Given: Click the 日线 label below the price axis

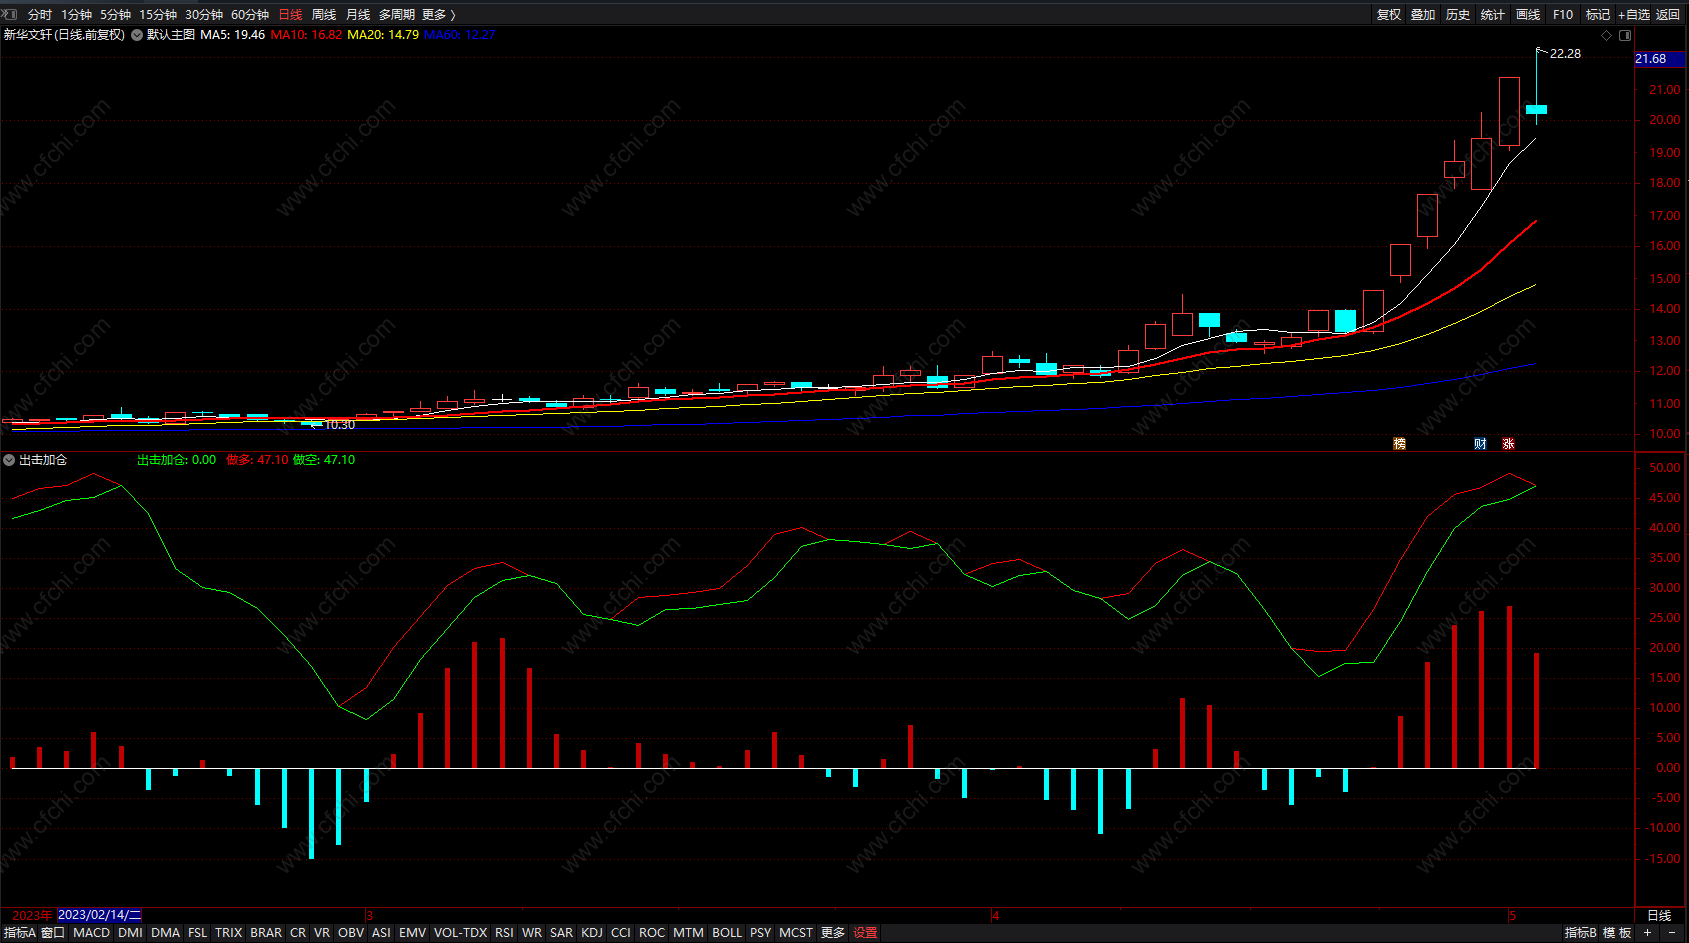Looking at the screenshot, I should [x=1660, y=916].
